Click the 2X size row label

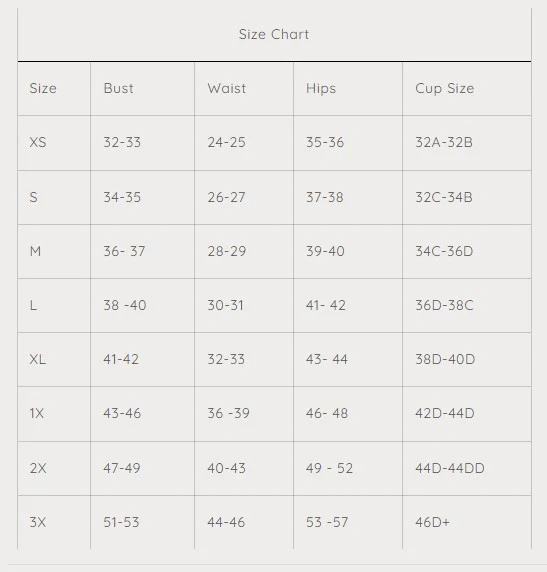(x=38, y=468)
